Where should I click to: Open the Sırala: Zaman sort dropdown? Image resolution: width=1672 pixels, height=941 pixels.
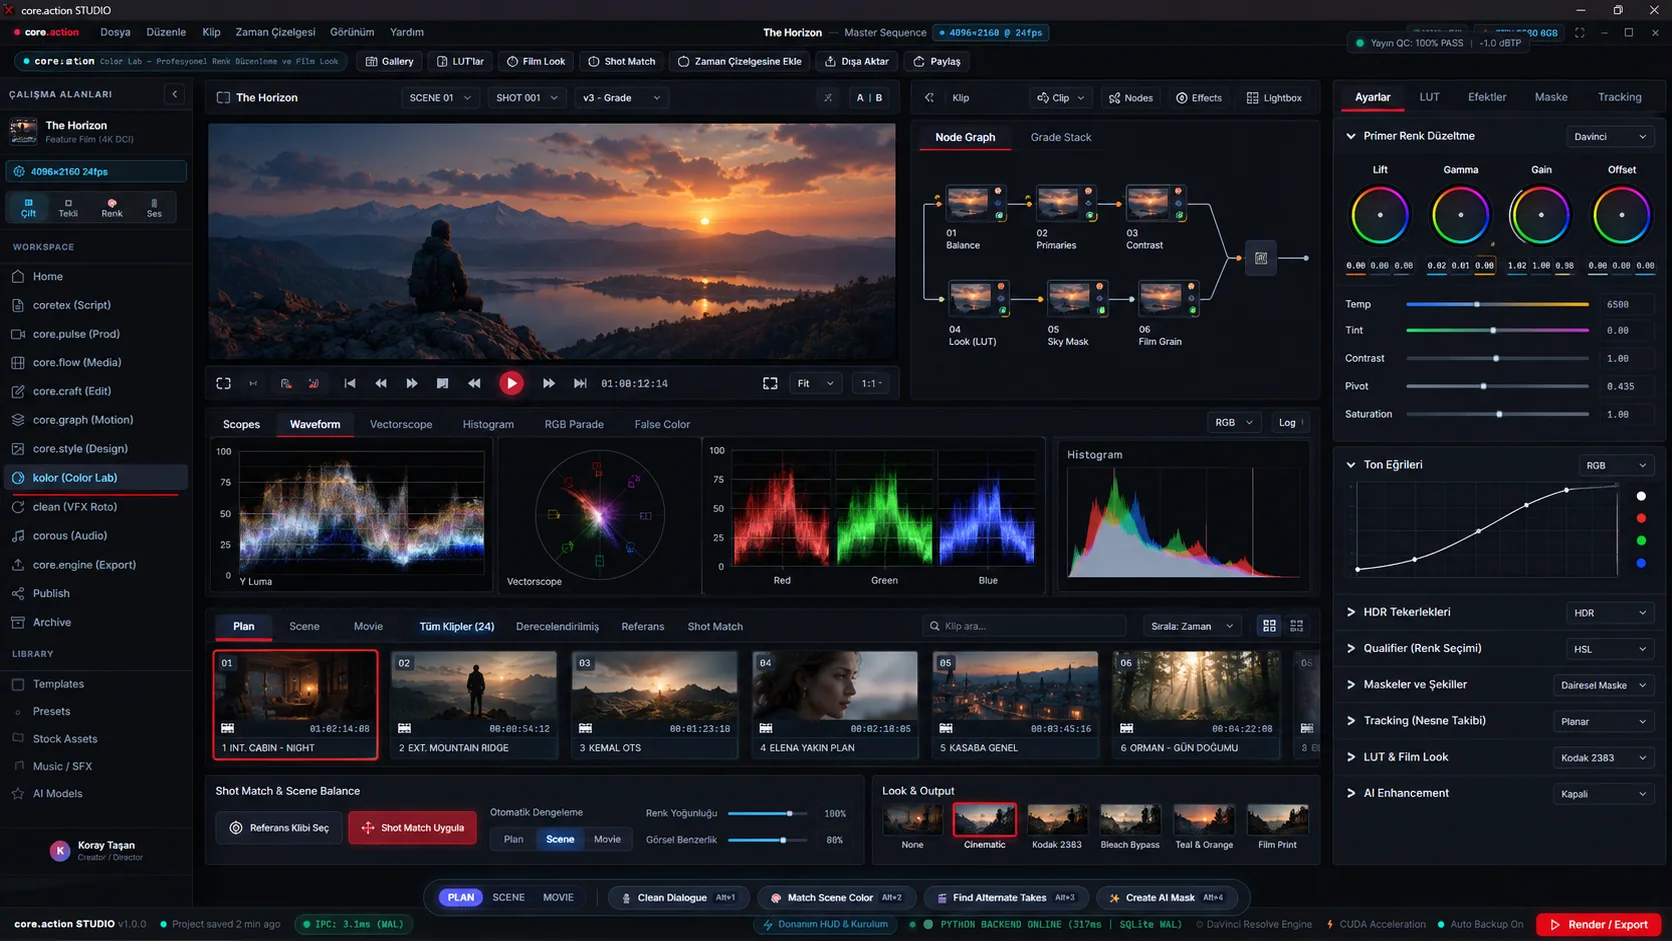[1192, 626]
